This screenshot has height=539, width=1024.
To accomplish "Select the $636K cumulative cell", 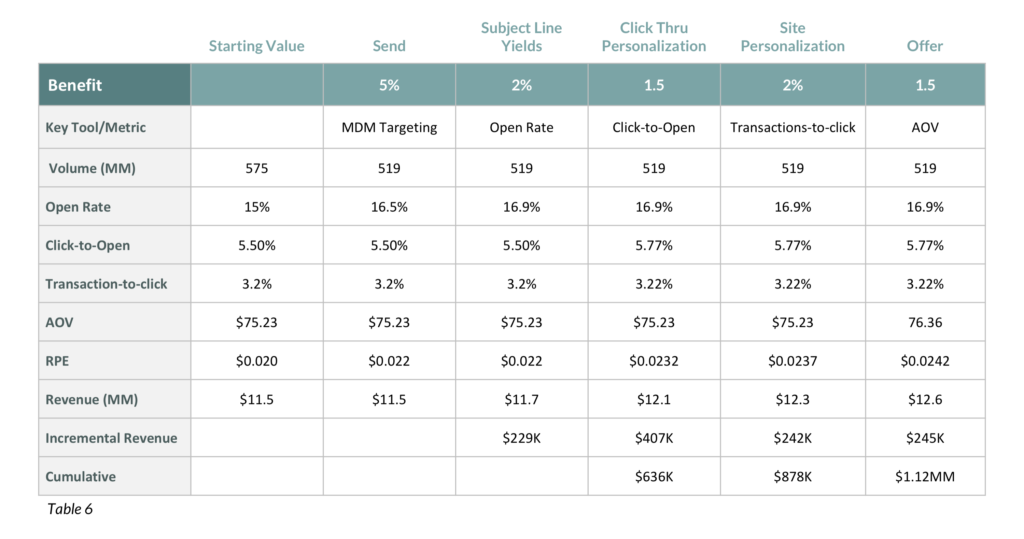I will tap(654, 477).
